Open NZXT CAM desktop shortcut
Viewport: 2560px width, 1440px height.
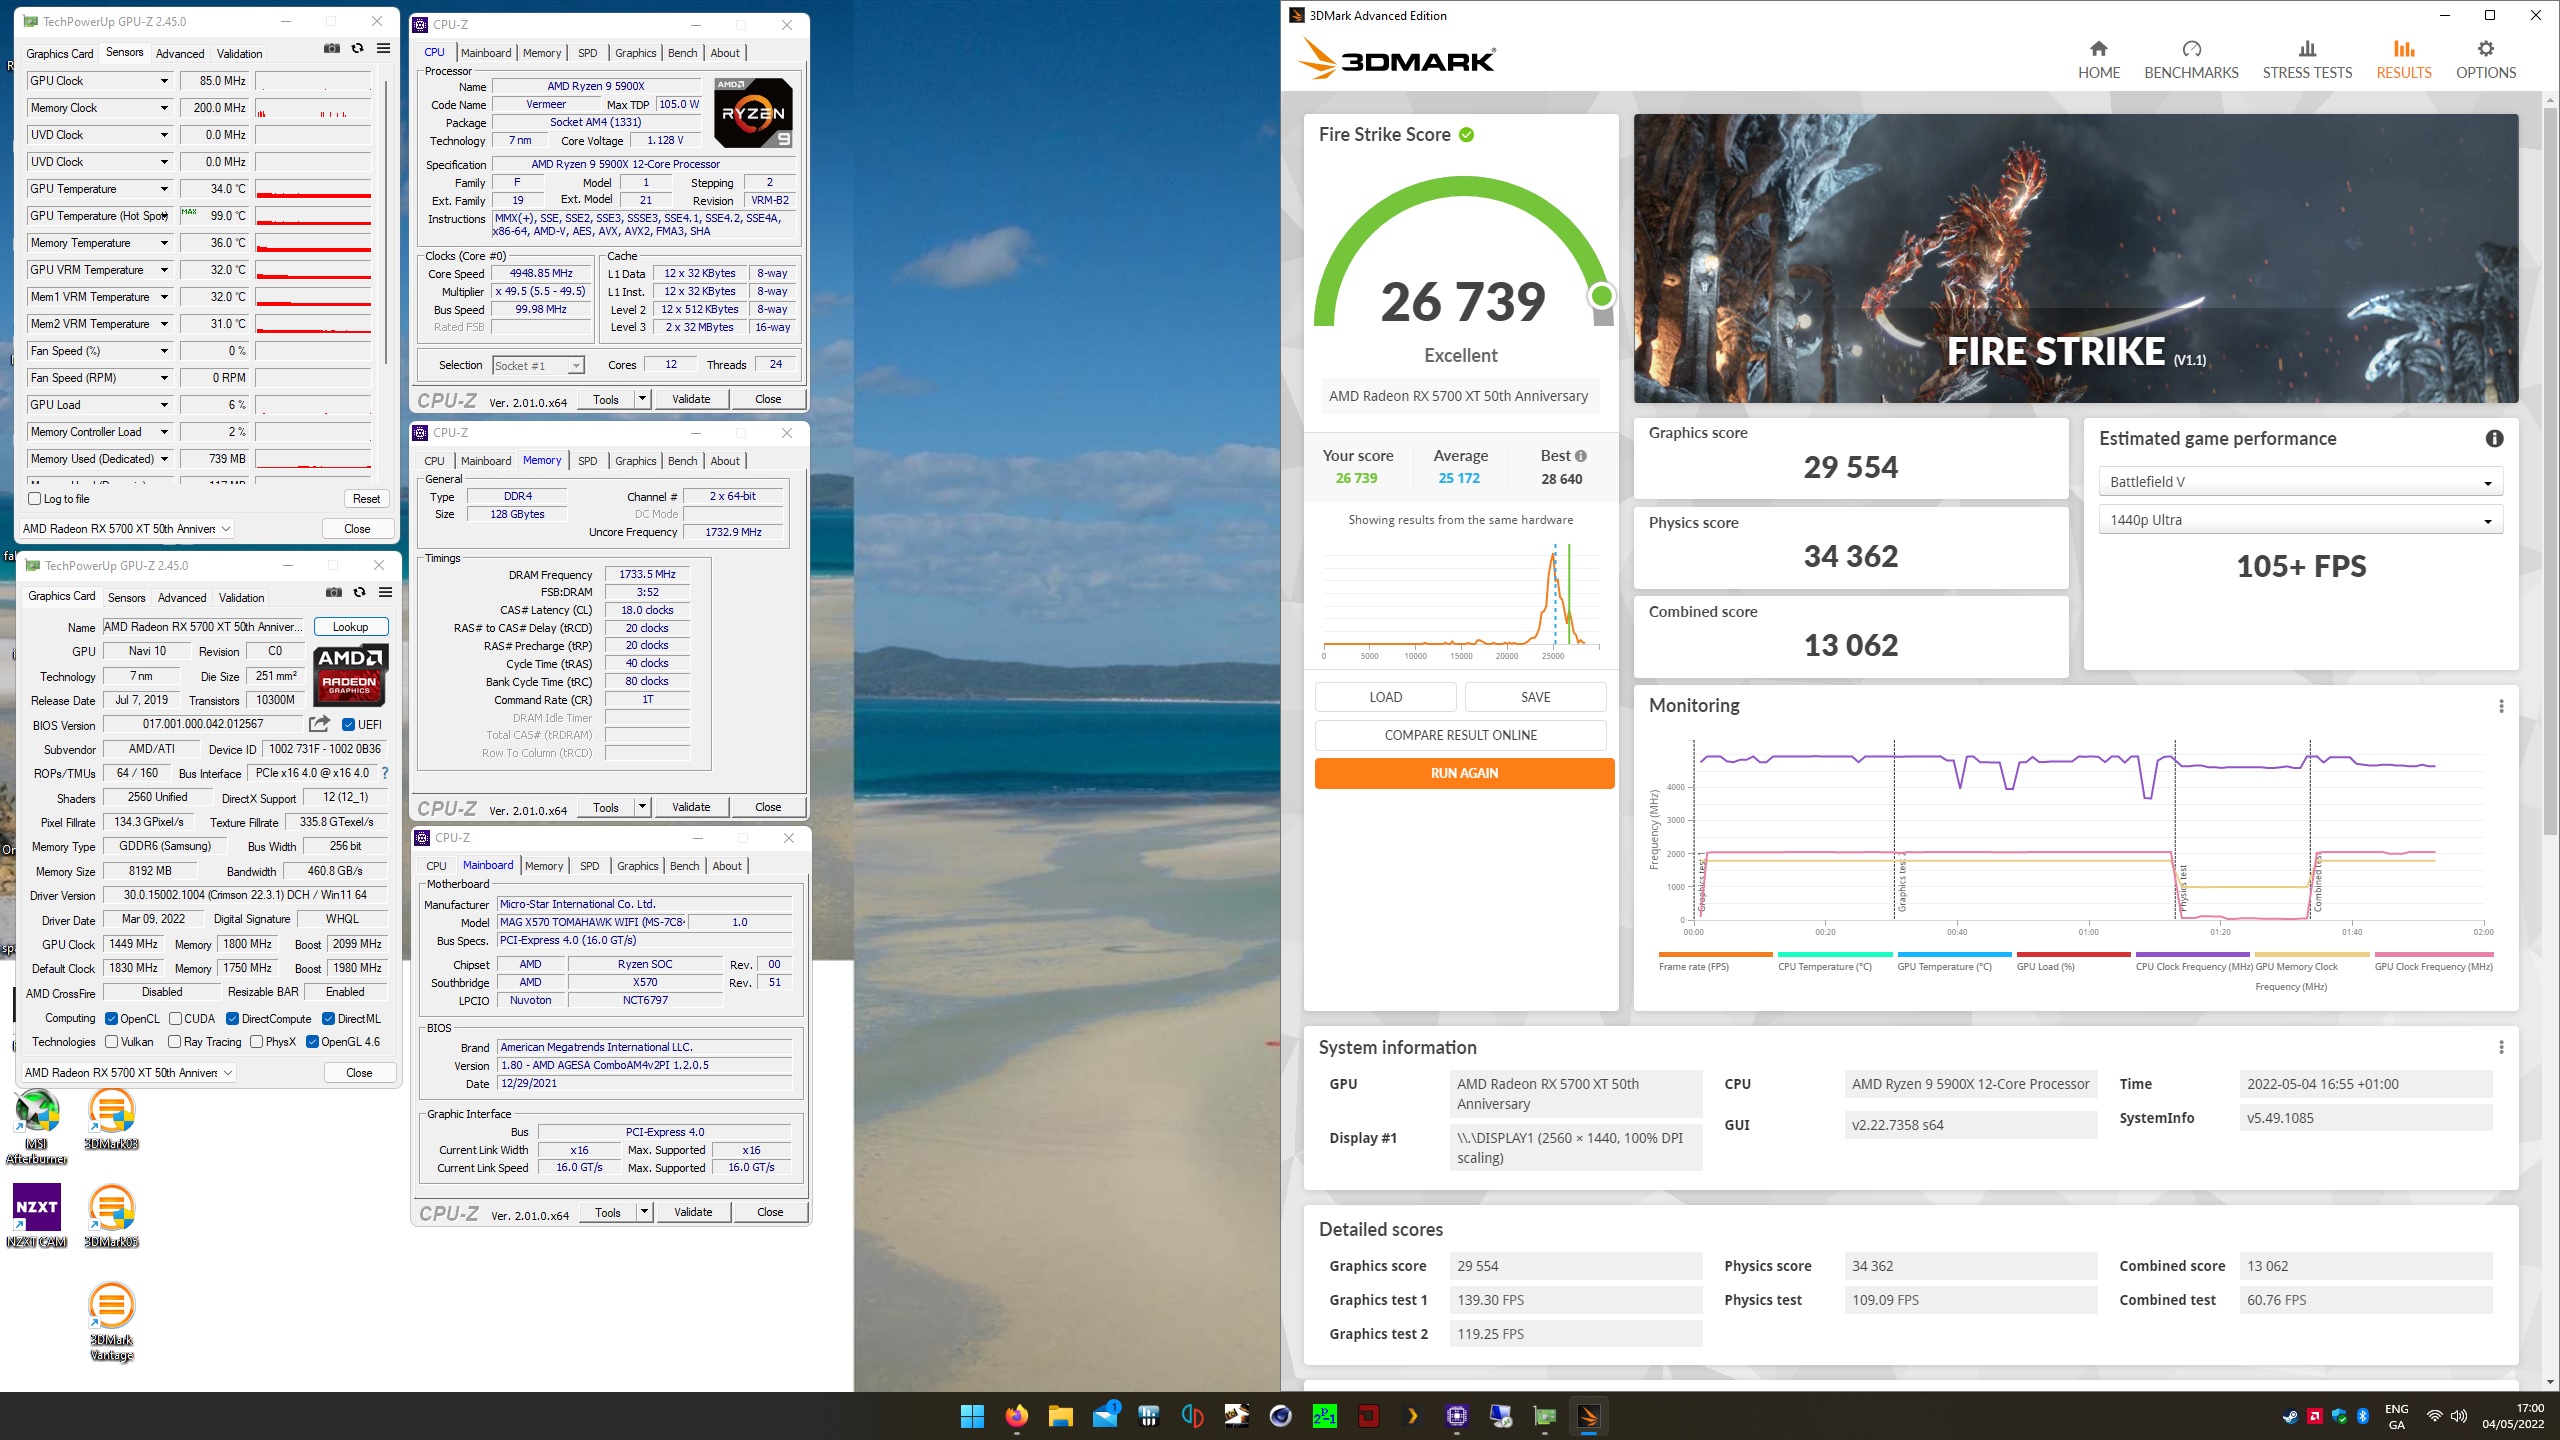36,1215
